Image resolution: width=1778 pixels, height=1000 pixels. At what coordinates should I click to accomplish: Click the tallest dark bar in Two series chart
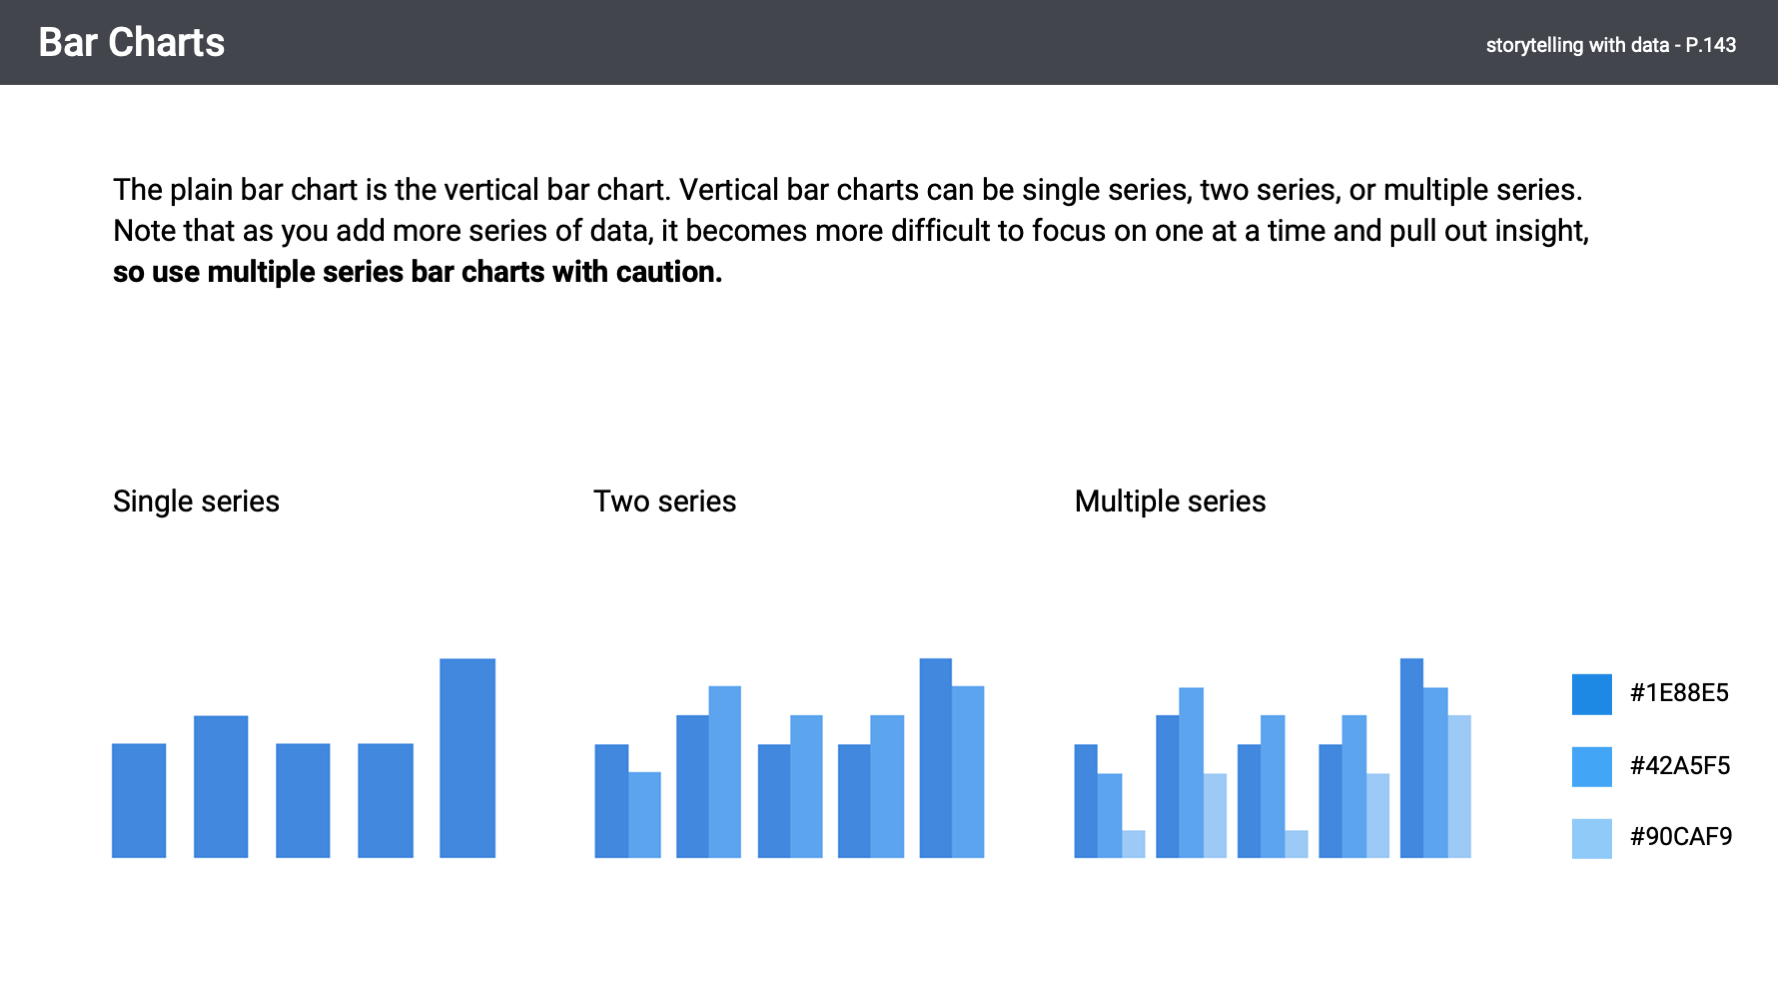coord(935,757)
